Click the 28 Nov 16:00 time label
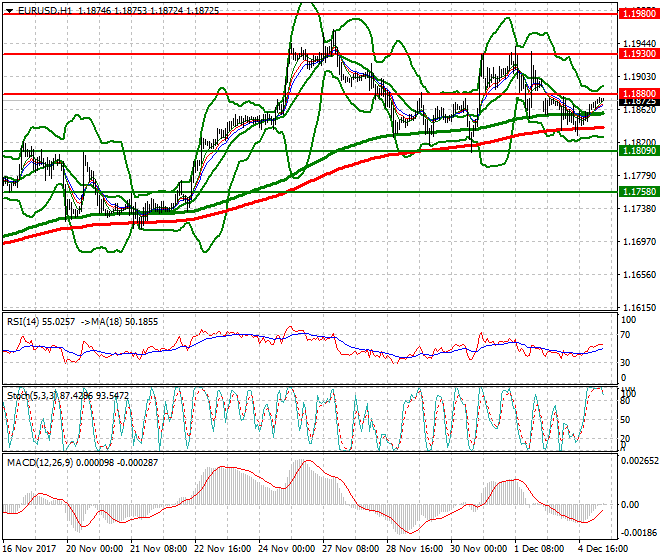660x560 pixels. tap(415, 549)
